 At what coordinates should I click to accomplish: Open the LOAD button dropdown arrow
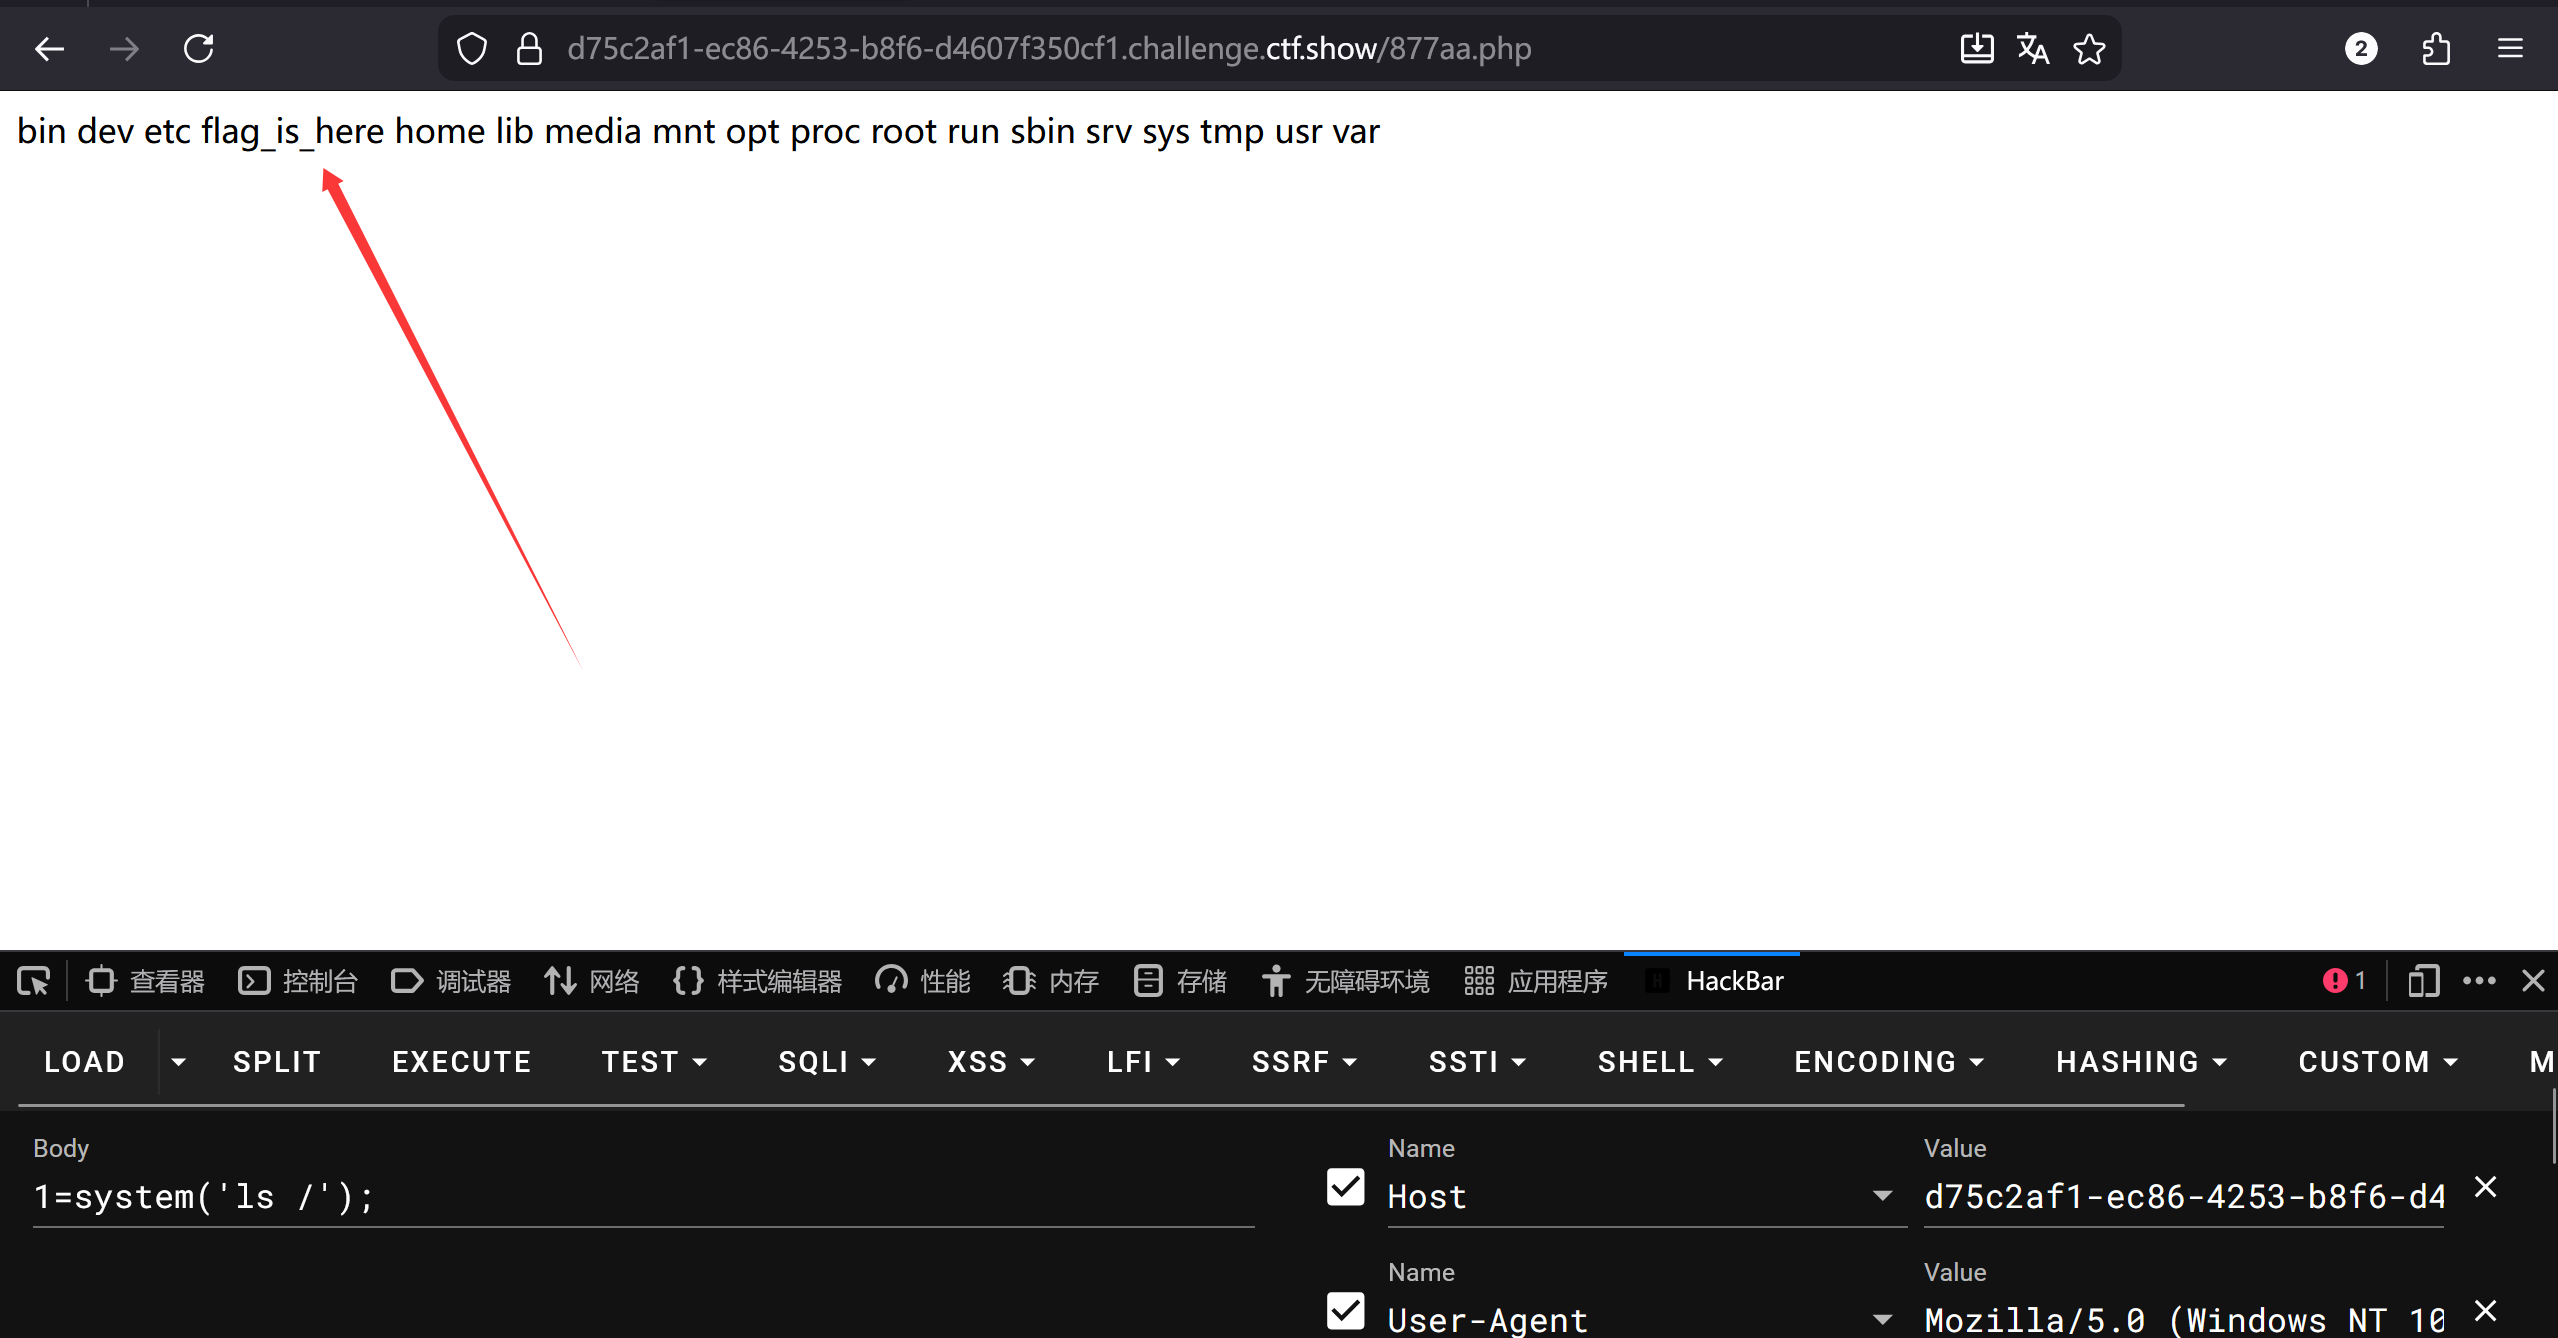178,1062
